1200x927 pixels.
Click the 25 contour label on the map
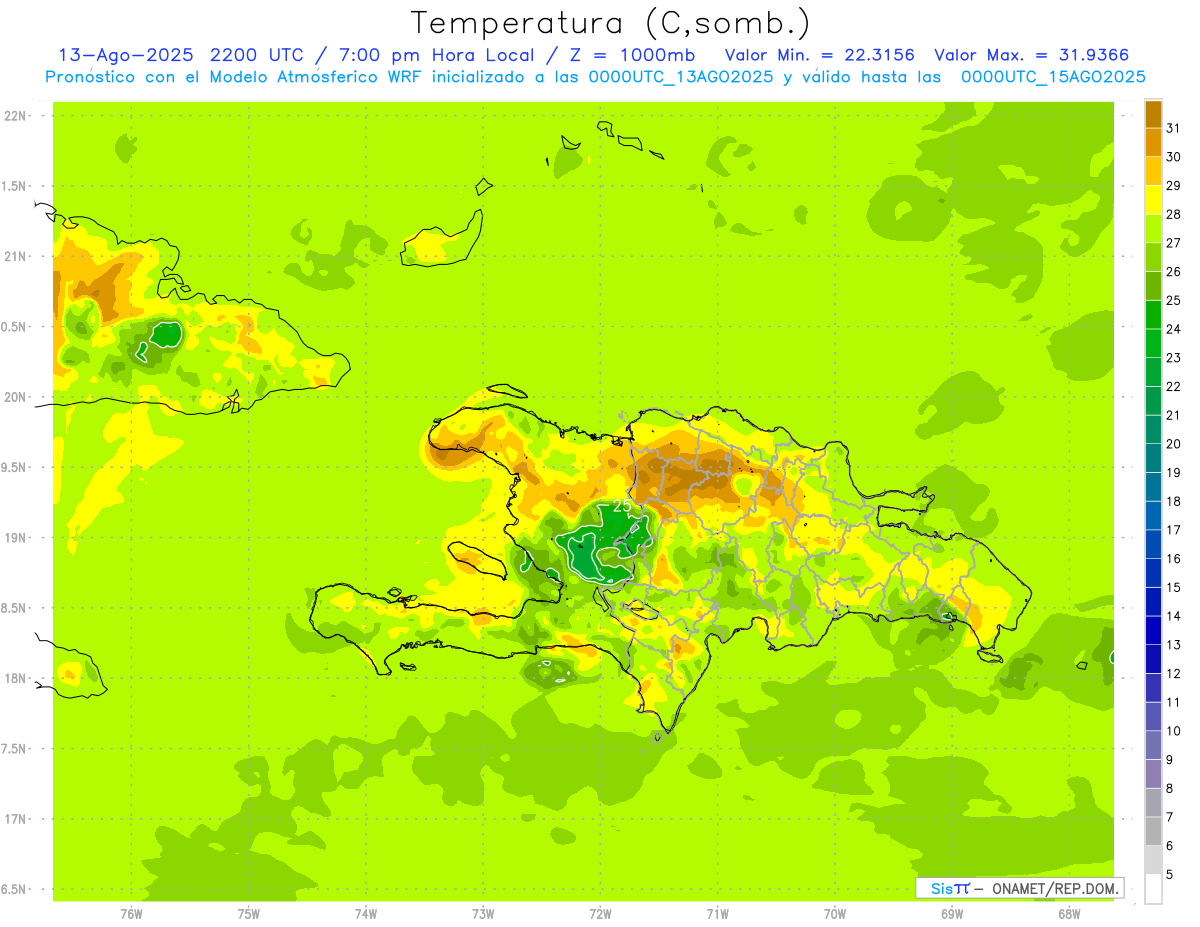click(622, 506)
